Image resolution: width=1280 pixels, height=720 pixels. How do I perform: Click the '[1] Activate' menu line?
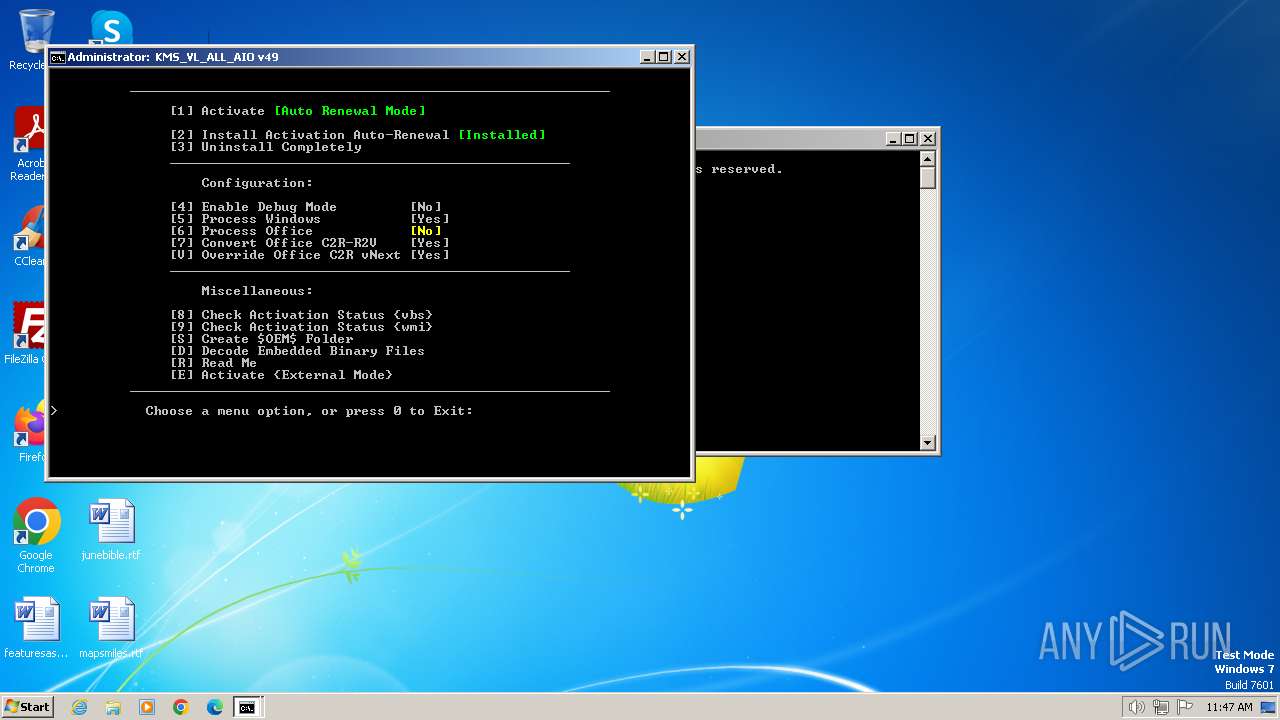click(298, 111)
